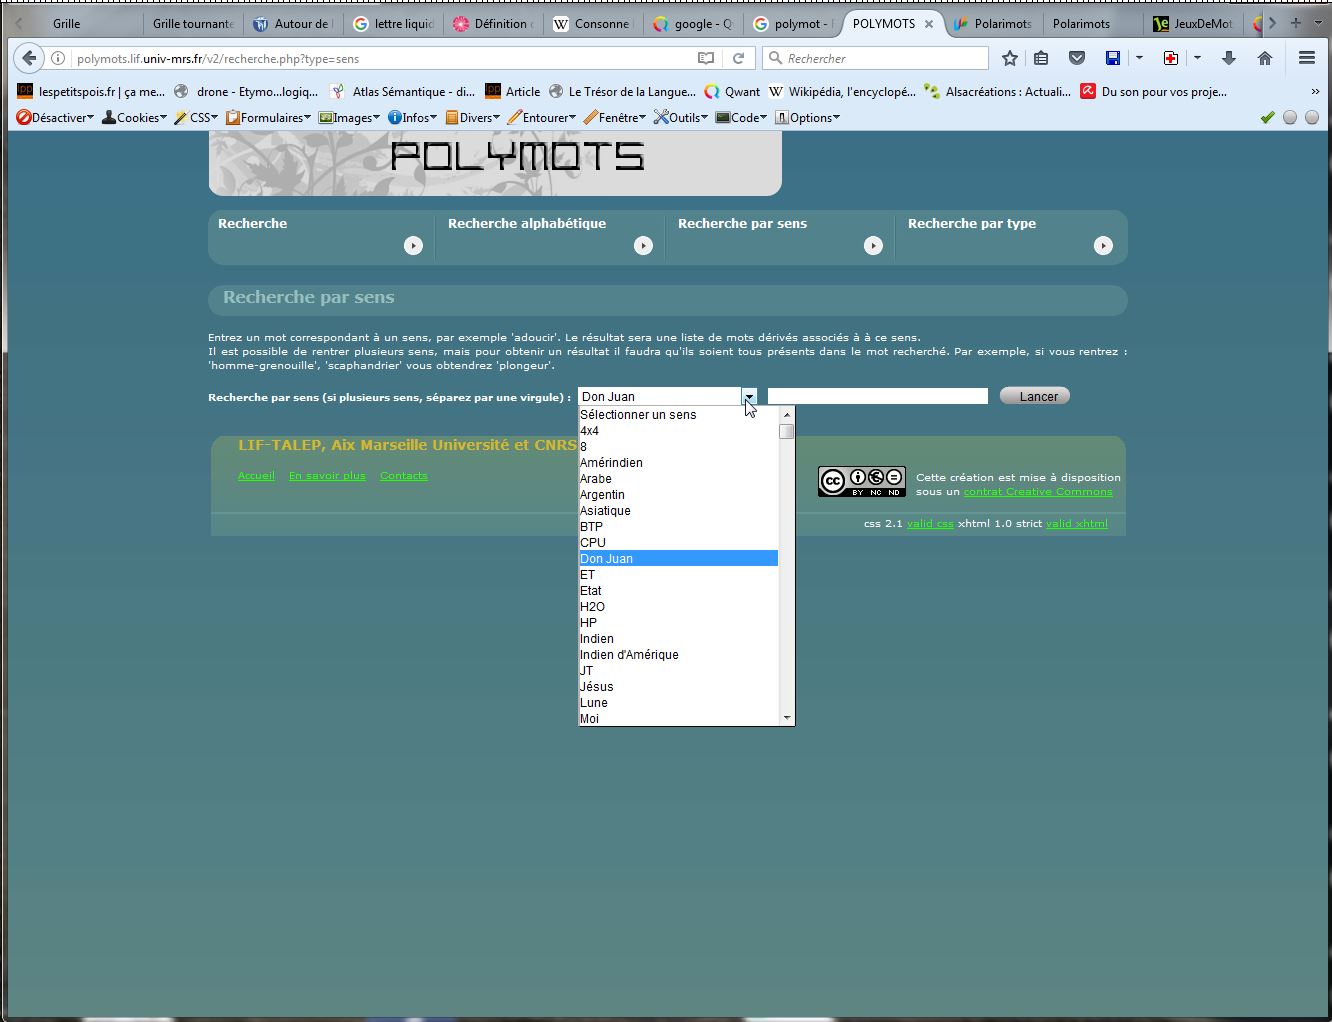
Task: Toggle reader view icon in the address bar
Action: click(x=706, y=58)
